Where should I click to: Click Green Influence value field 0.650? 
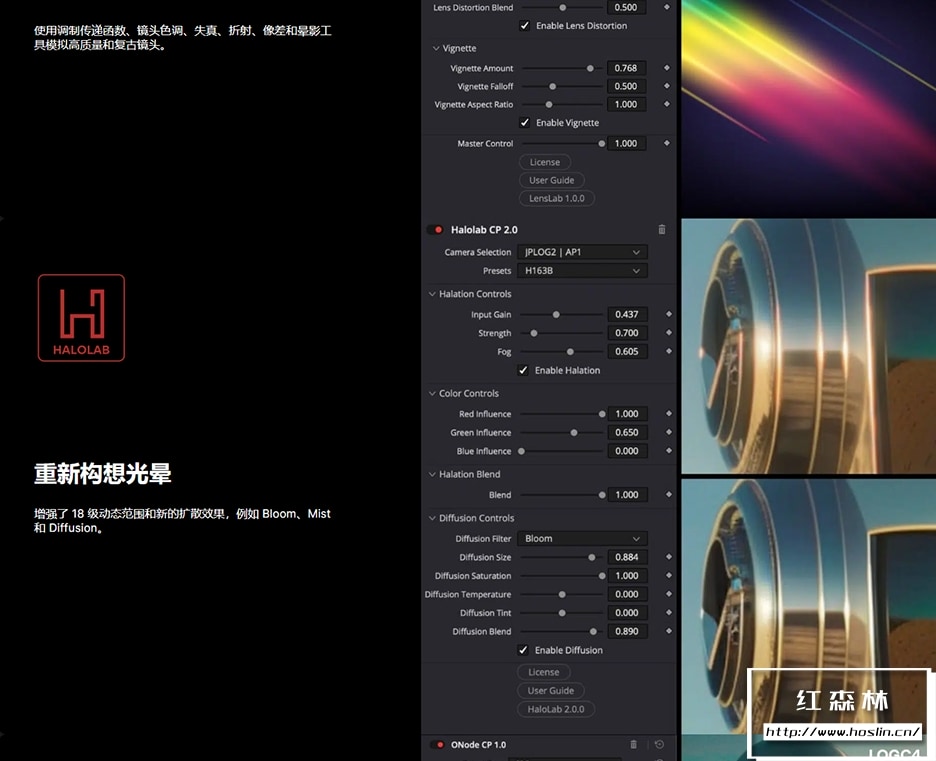(627, 432)
